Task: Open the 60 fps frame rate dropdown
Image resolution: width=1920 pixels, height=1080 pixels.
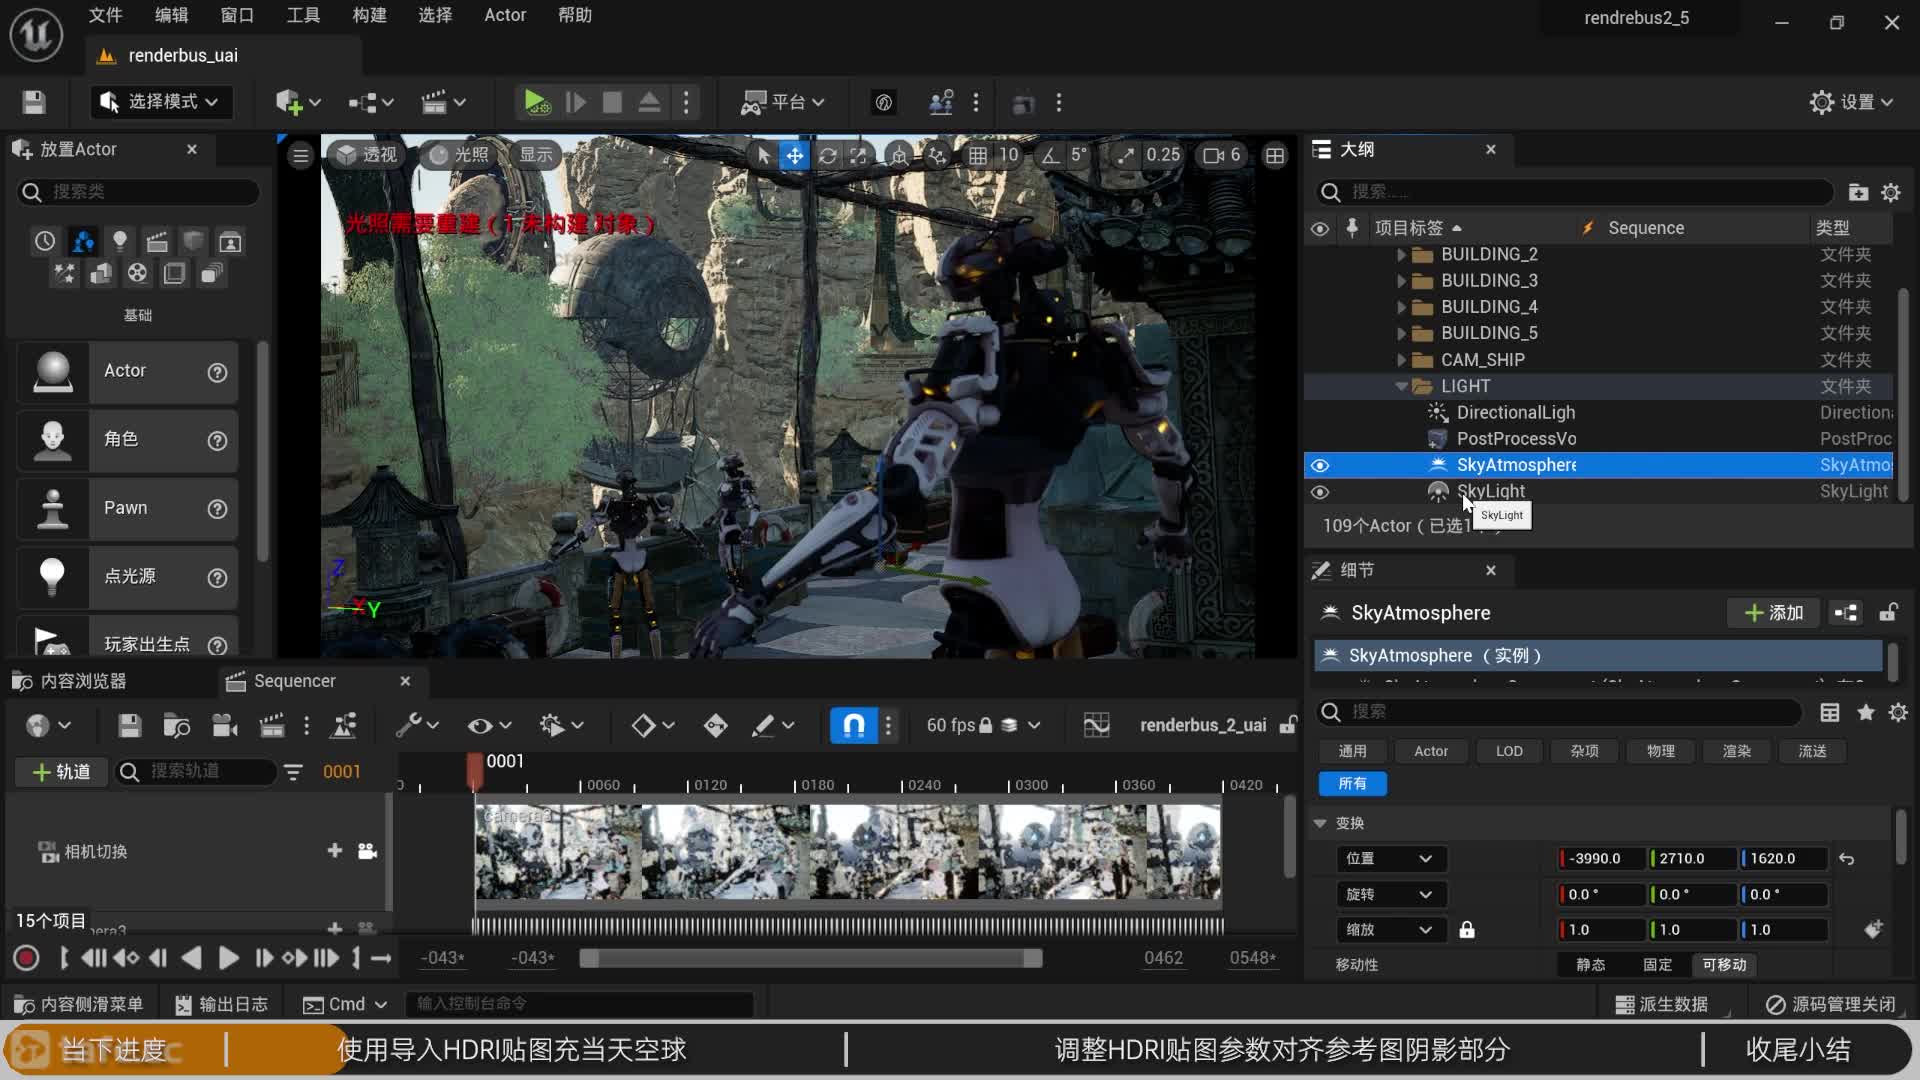Action: 983,725
